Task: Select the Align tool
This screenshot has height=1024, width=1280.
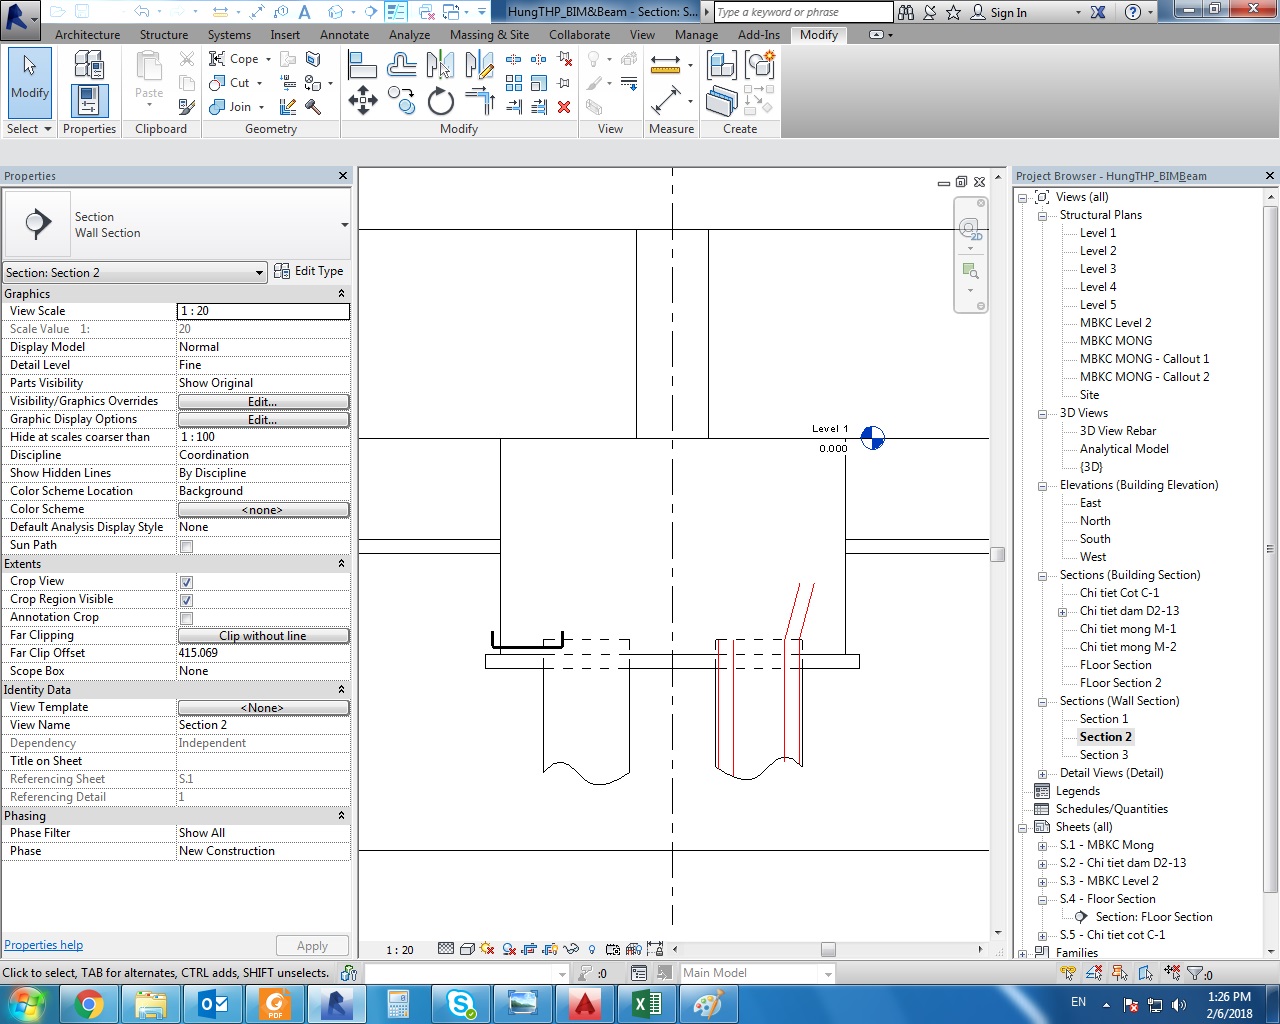Action: pos(362,64)
